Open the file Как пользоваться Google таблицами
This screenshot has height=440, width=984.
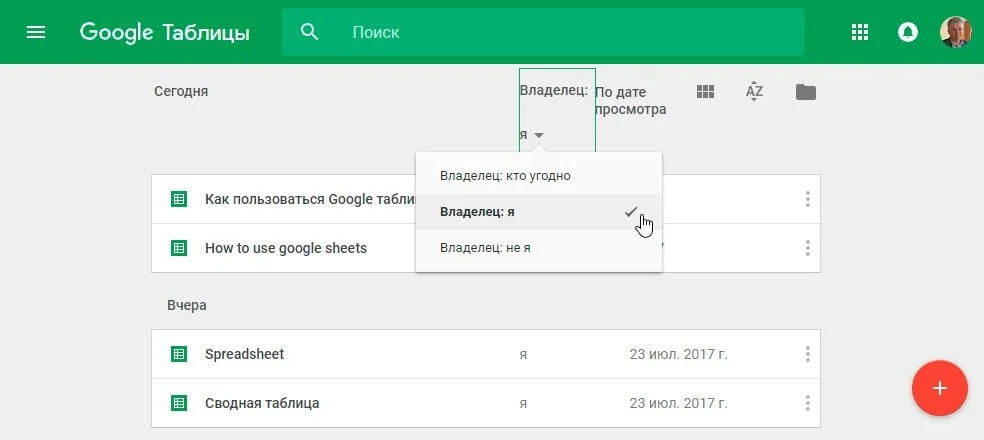(x=310, y=200)
